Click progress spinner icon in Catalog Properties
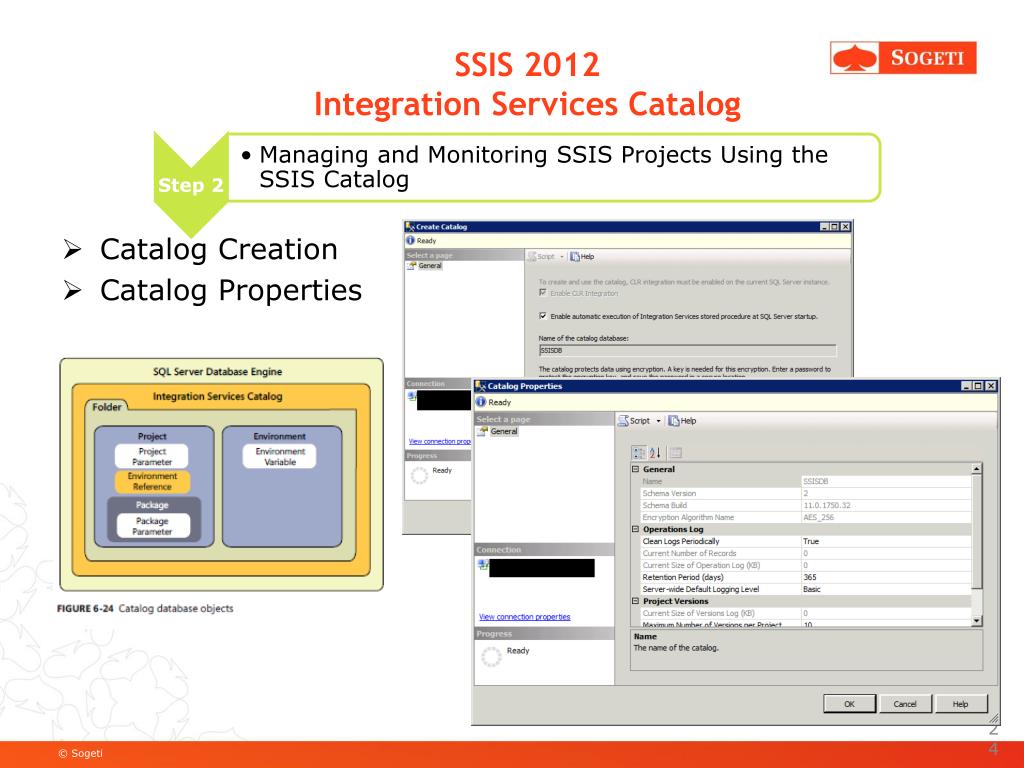 pos(491,656)
